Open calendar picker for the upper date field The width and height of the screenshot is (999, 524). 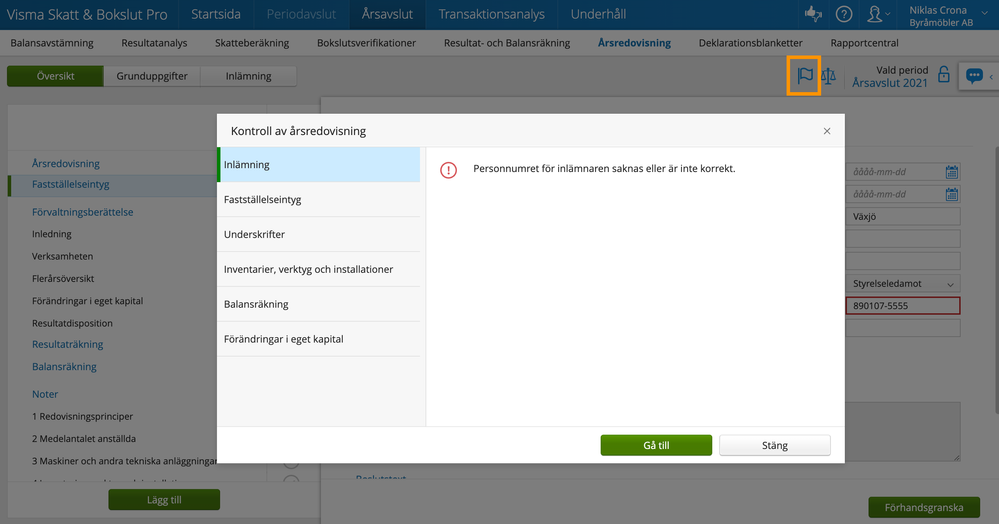click(x=952, y=172)
